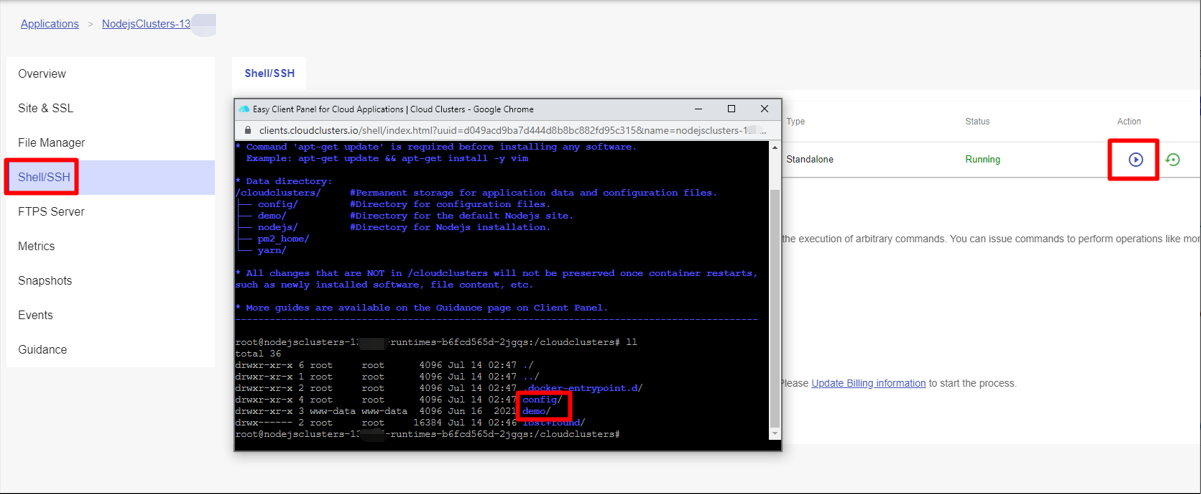Image resolution: width=1201 pixels, height=494 pixels.
Task: Close the shell popup window
Action: 764,109
